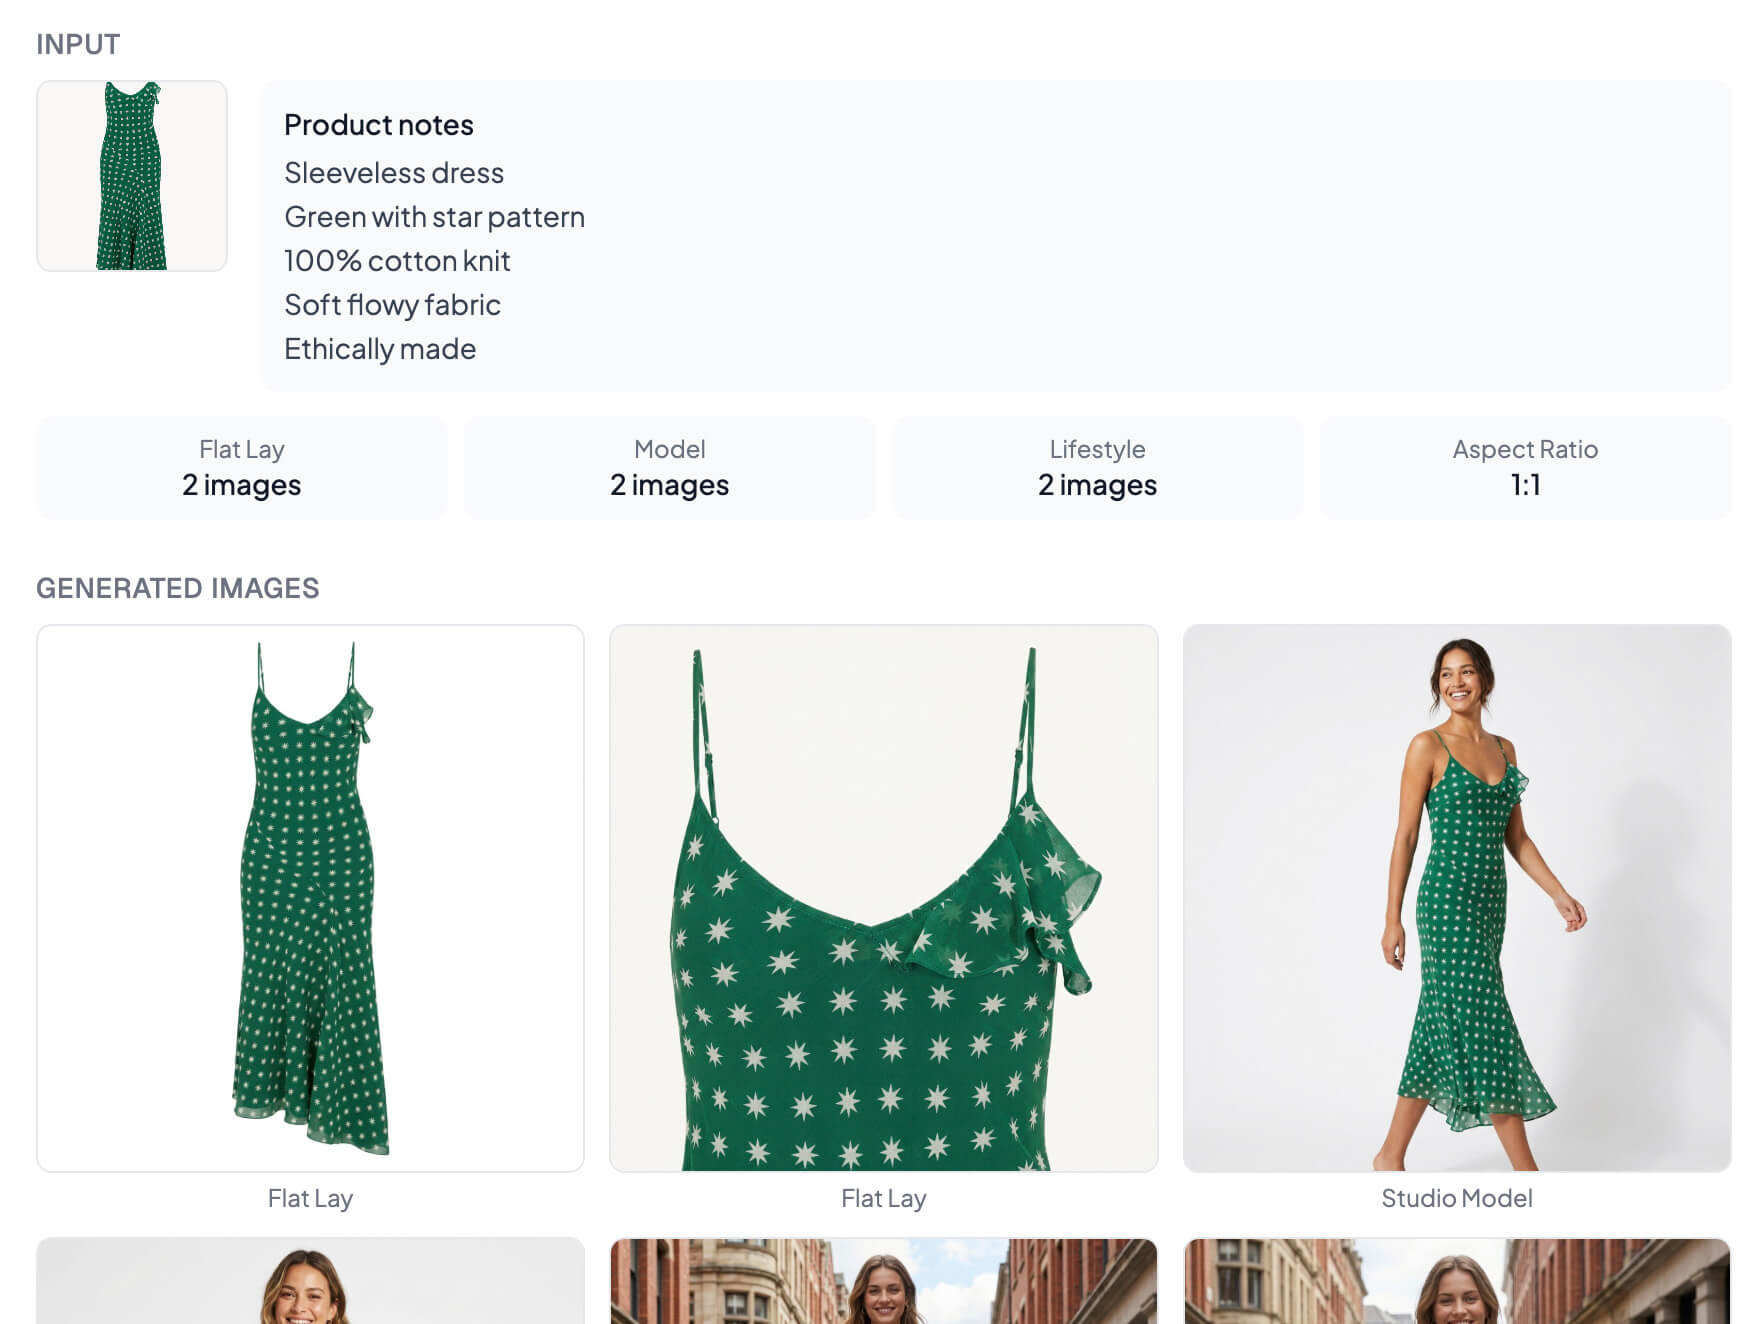1764x1324 pixels.
Task: Click the GENERATED IMAGES section heading
Action: tap(178, 588)
